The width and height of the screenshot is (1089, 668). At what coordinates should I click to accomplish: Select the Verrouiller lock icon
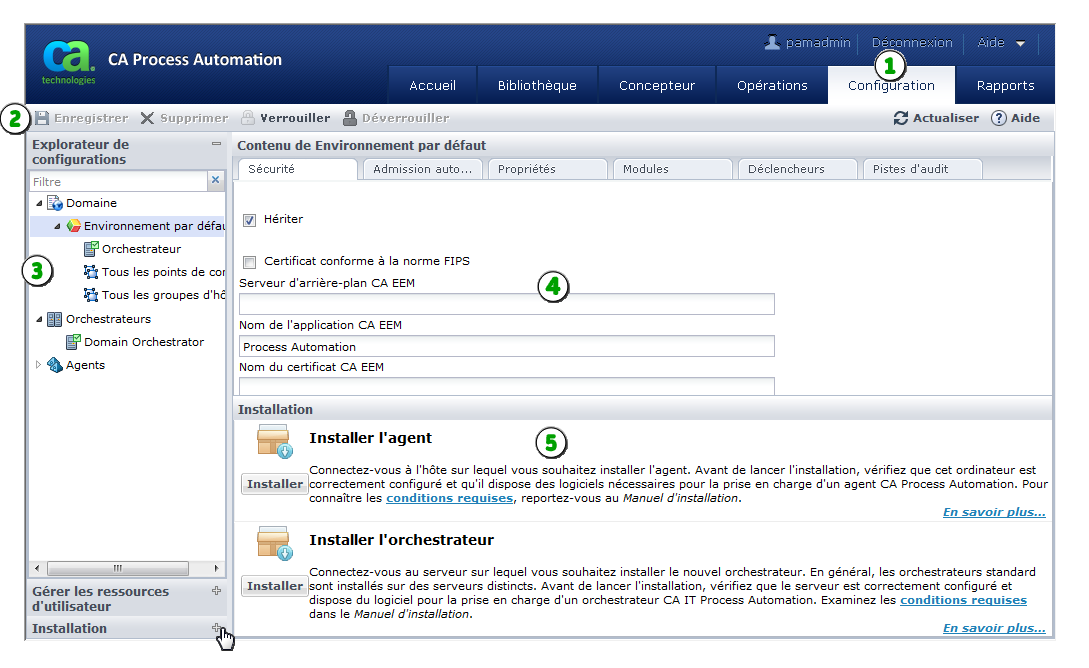[249, 117]
